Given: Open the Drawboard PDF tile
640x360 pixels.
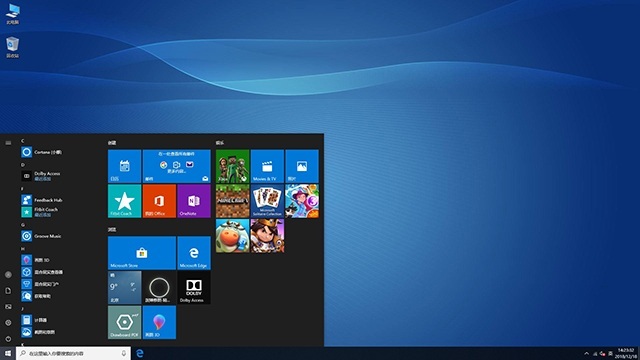Looking at the screenshot, I should pyautogui.click(x=124, y=322).
